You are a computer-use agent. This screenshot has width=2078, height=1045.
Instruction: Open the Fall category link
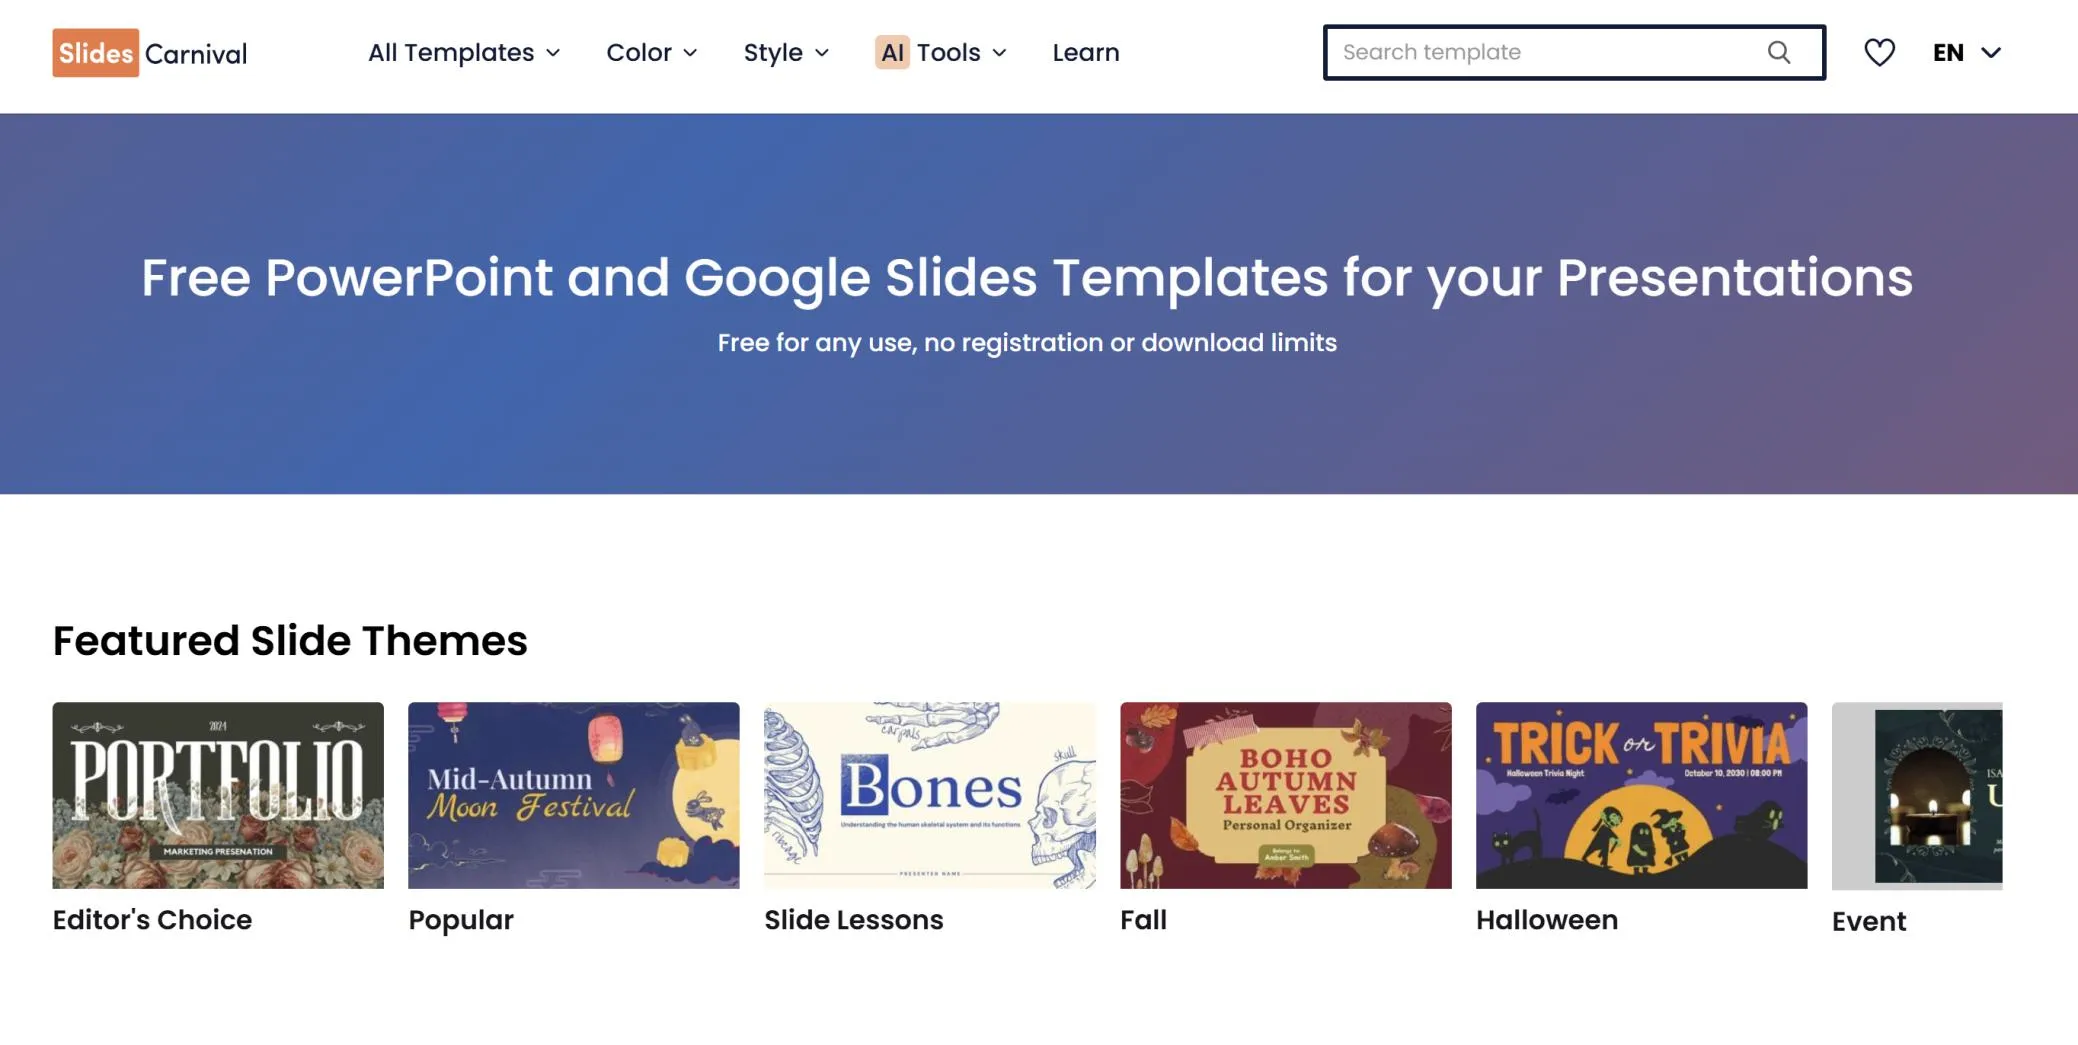[x=1143, y=919]
